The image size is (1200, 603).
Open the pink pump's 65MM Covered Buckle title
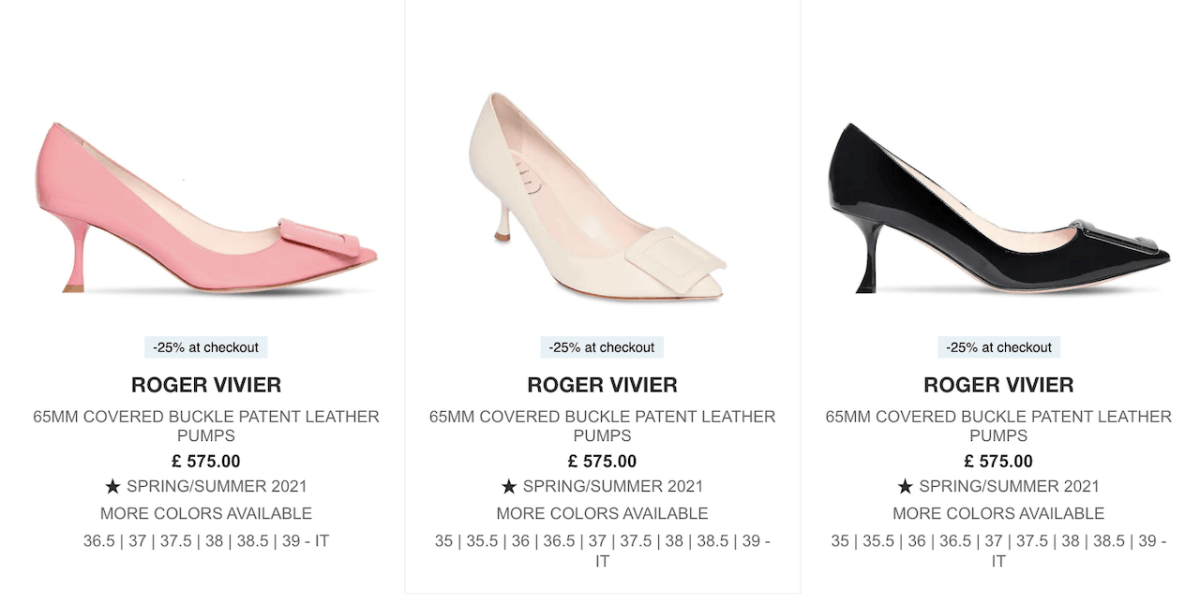pos(206,426)
